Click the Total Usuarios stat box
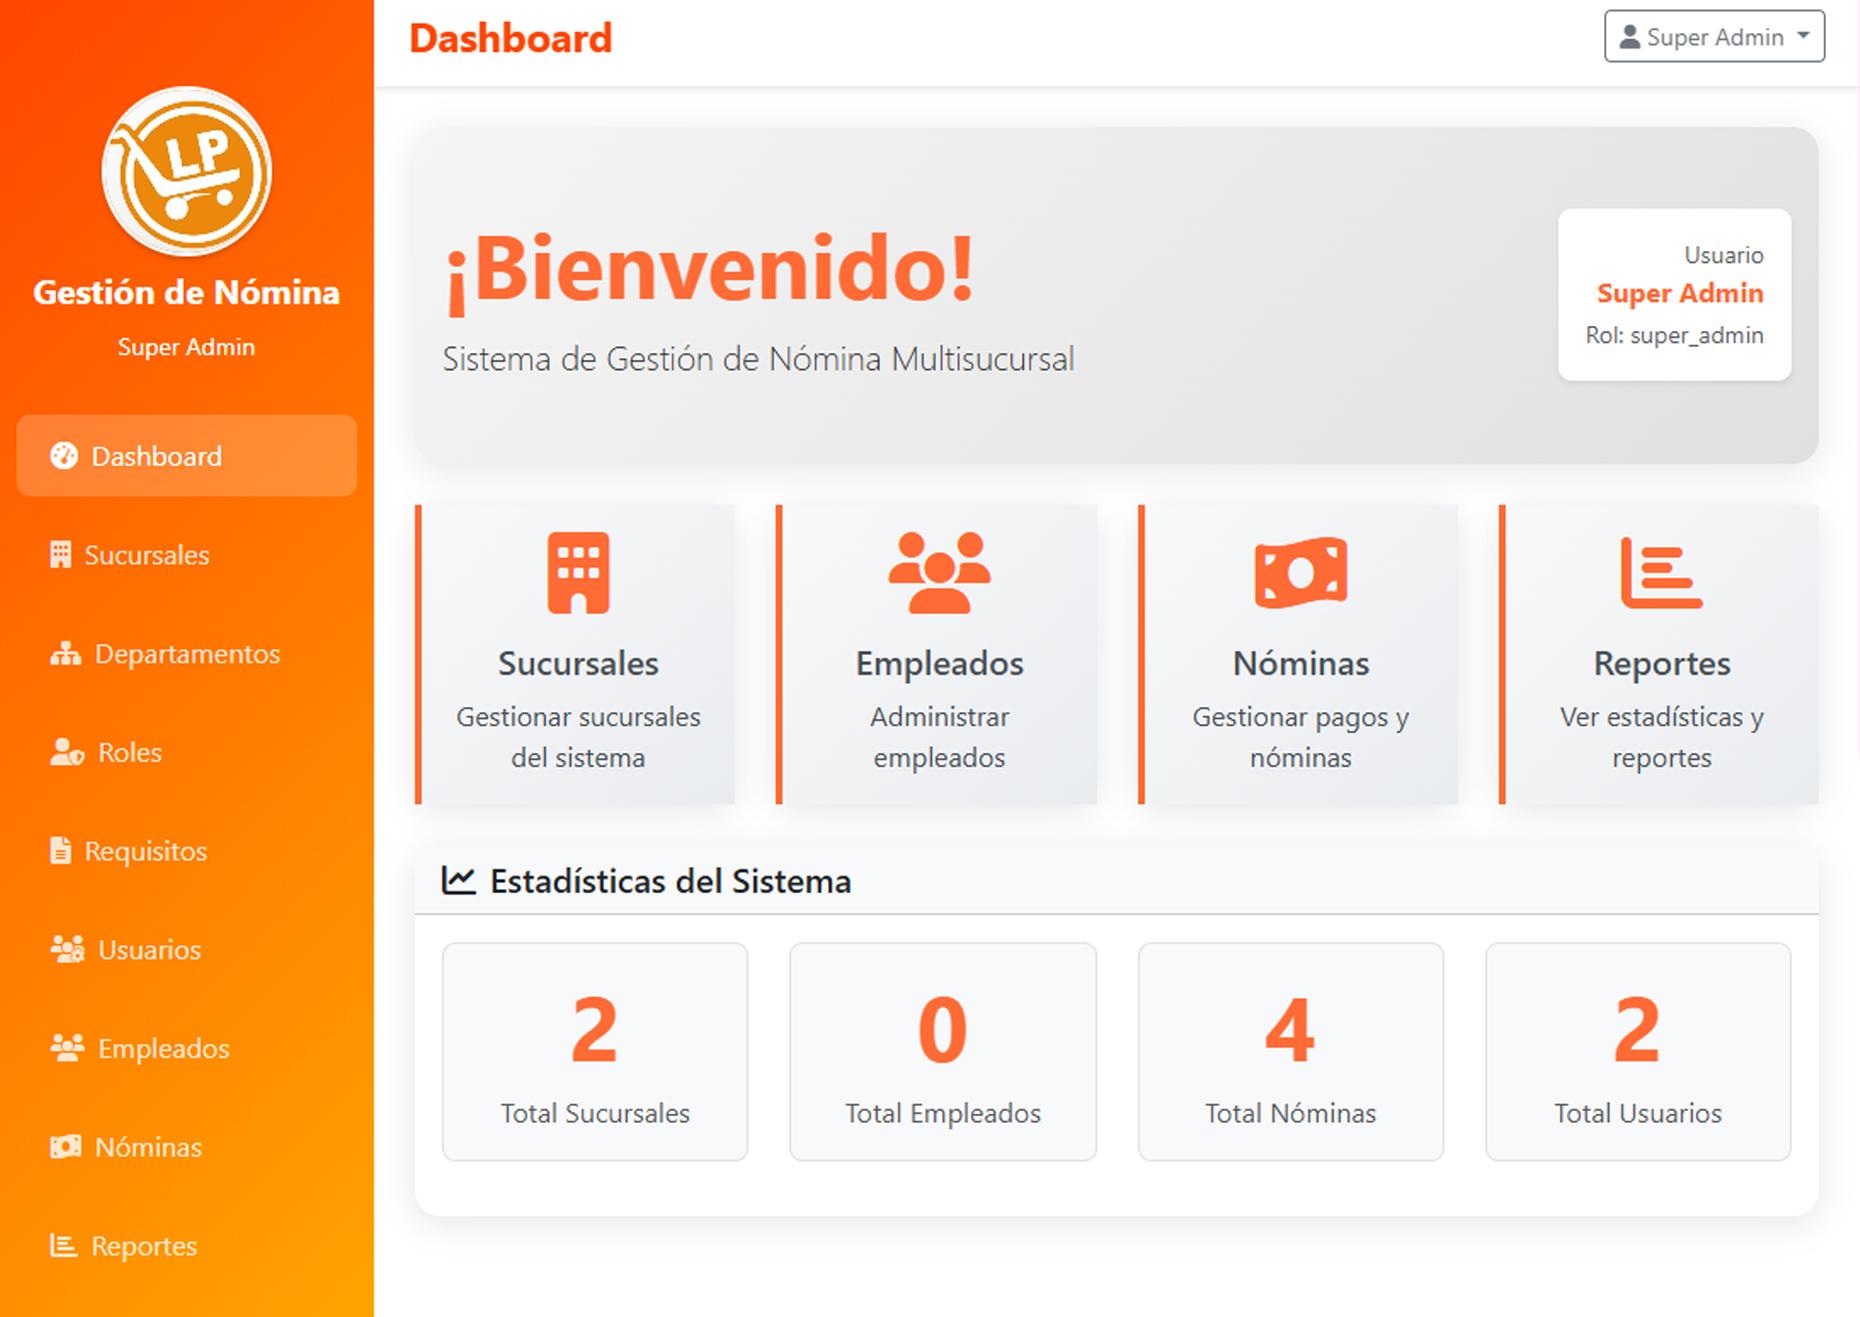 [x=1638, y=1052]
